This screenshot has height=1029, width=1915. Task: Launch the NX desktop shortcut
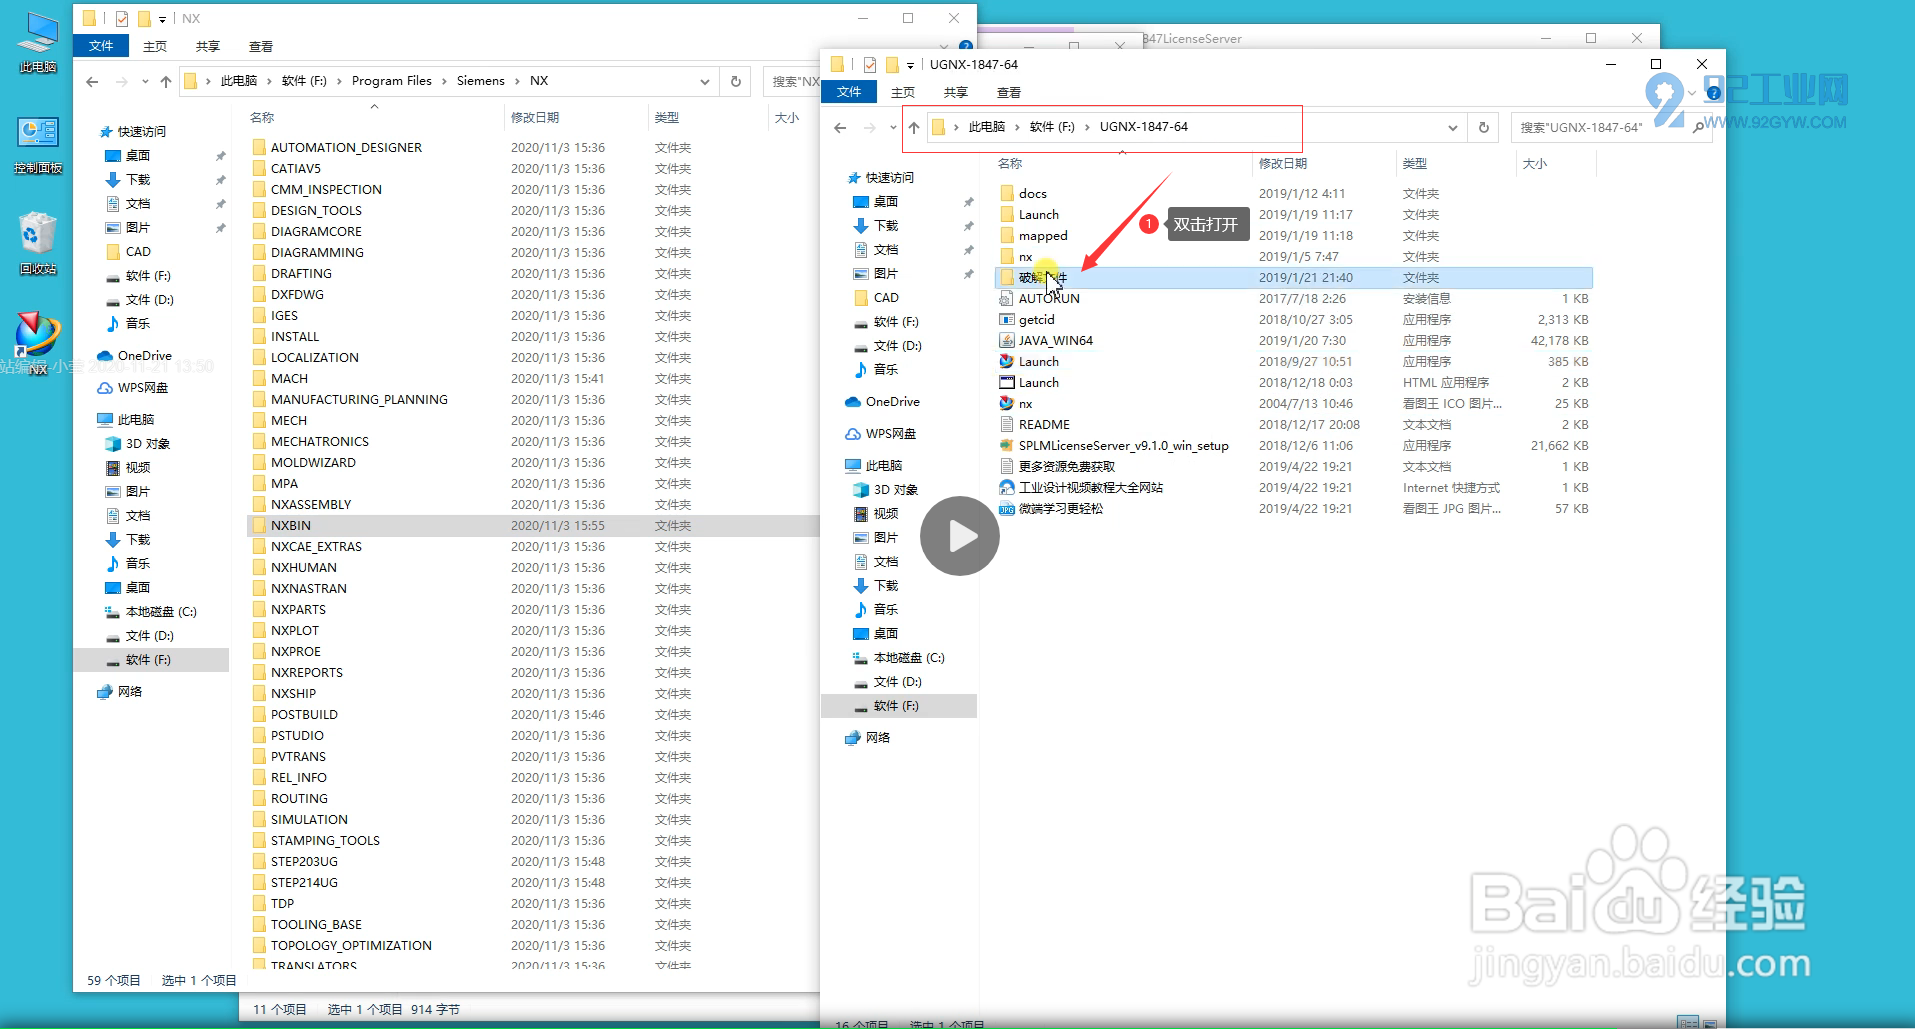point(37,343)
